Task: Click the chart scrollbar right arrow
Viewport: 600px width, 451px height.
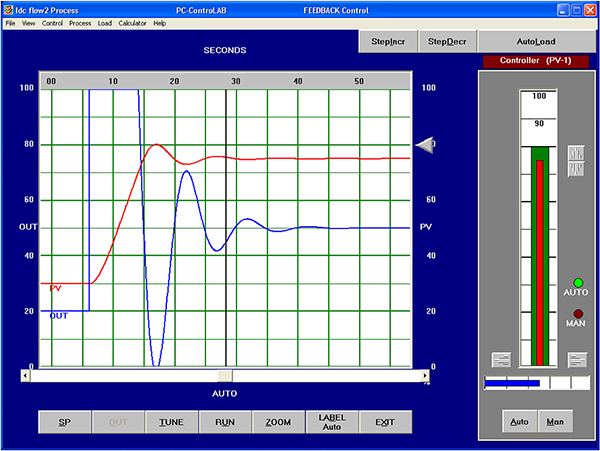Action: [425, 376]
